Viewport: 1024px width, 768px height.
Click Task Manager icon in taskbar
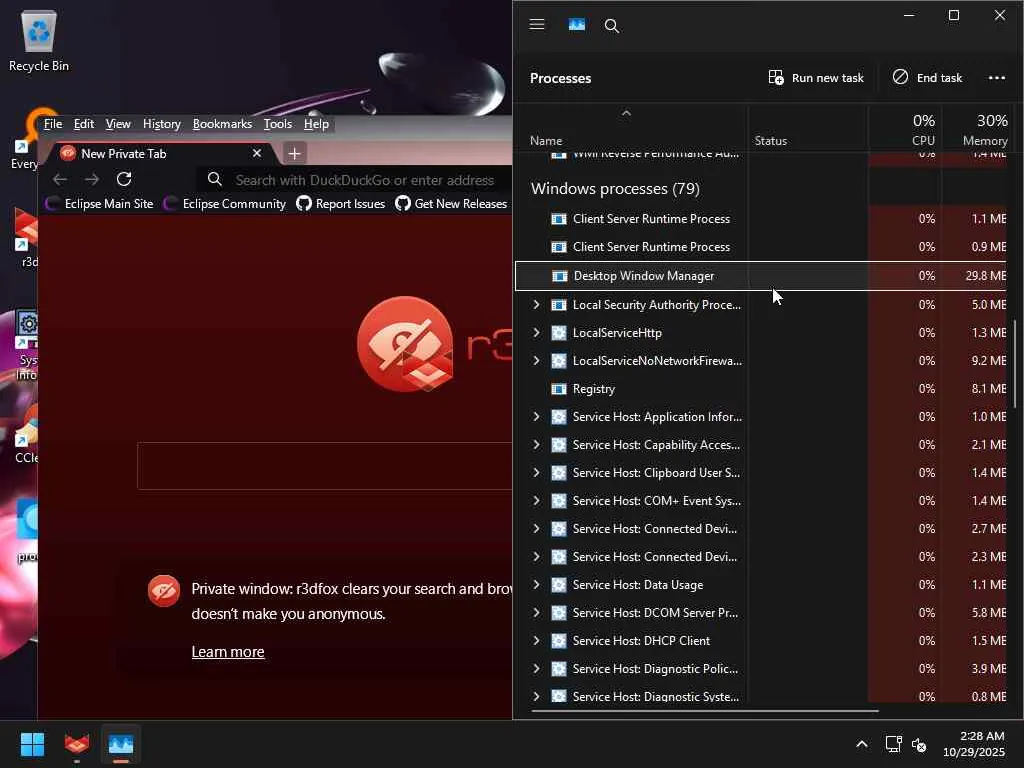click(121, 744)
